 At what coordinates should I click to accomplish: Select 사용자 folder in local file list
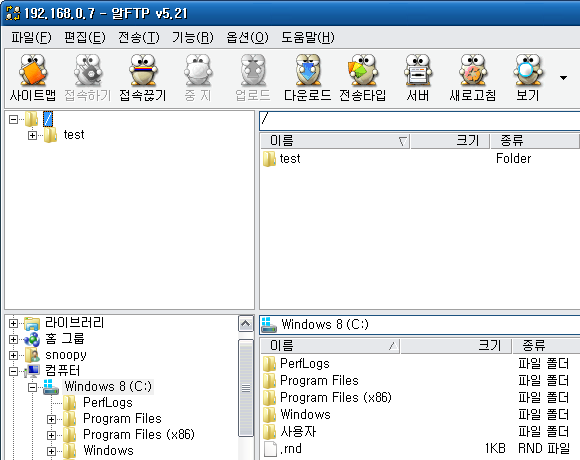[x=298, y=432]
